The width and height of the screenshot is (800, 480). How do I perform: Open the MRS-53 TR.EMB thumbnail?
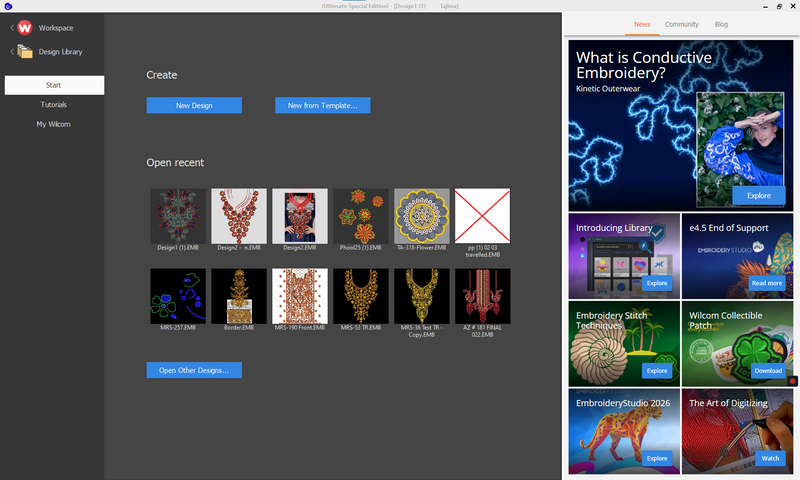tap(361, 296)
